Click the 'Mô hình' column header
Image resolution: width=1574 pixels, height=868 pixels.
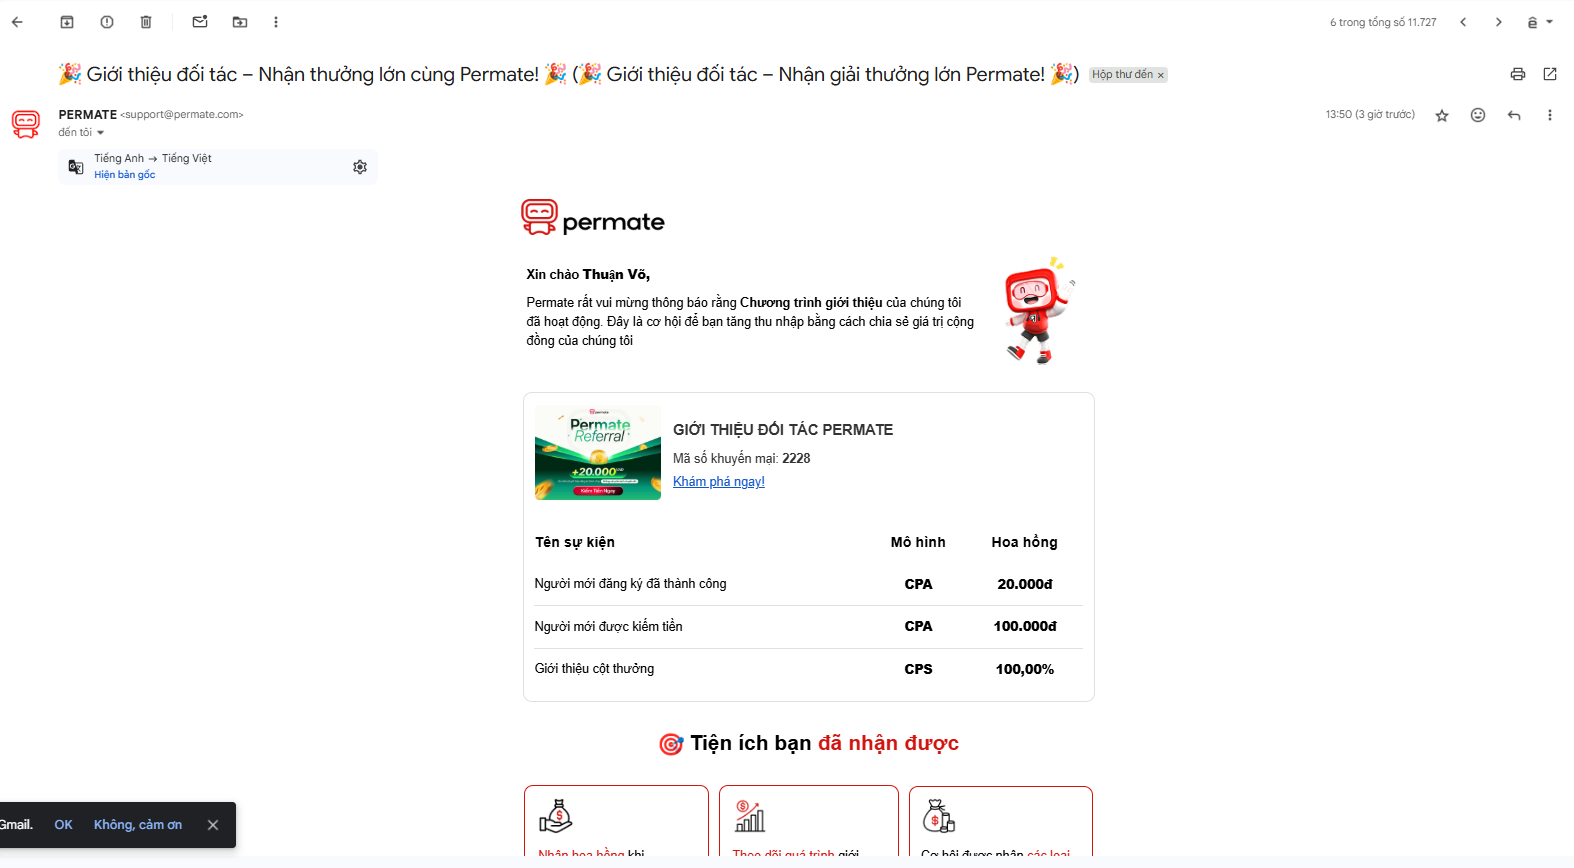pyautogui.click(x=918, y=542)
